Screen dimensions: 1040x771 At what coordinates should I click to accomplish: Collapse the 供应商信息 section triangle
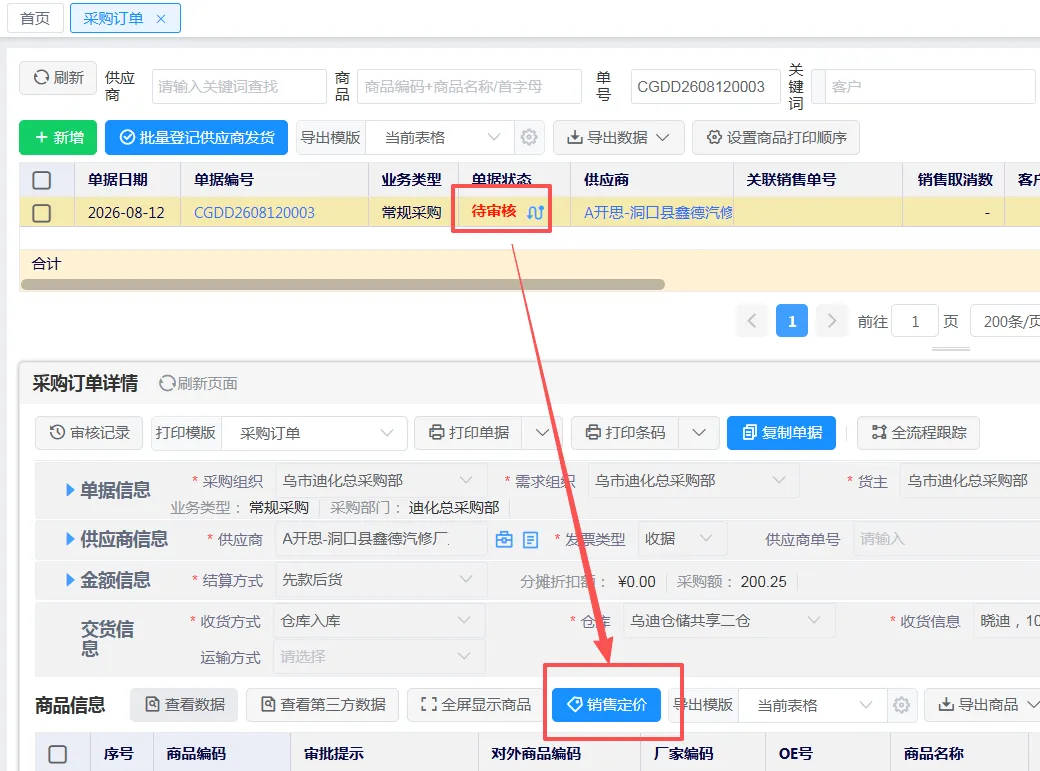pos(70,539)
